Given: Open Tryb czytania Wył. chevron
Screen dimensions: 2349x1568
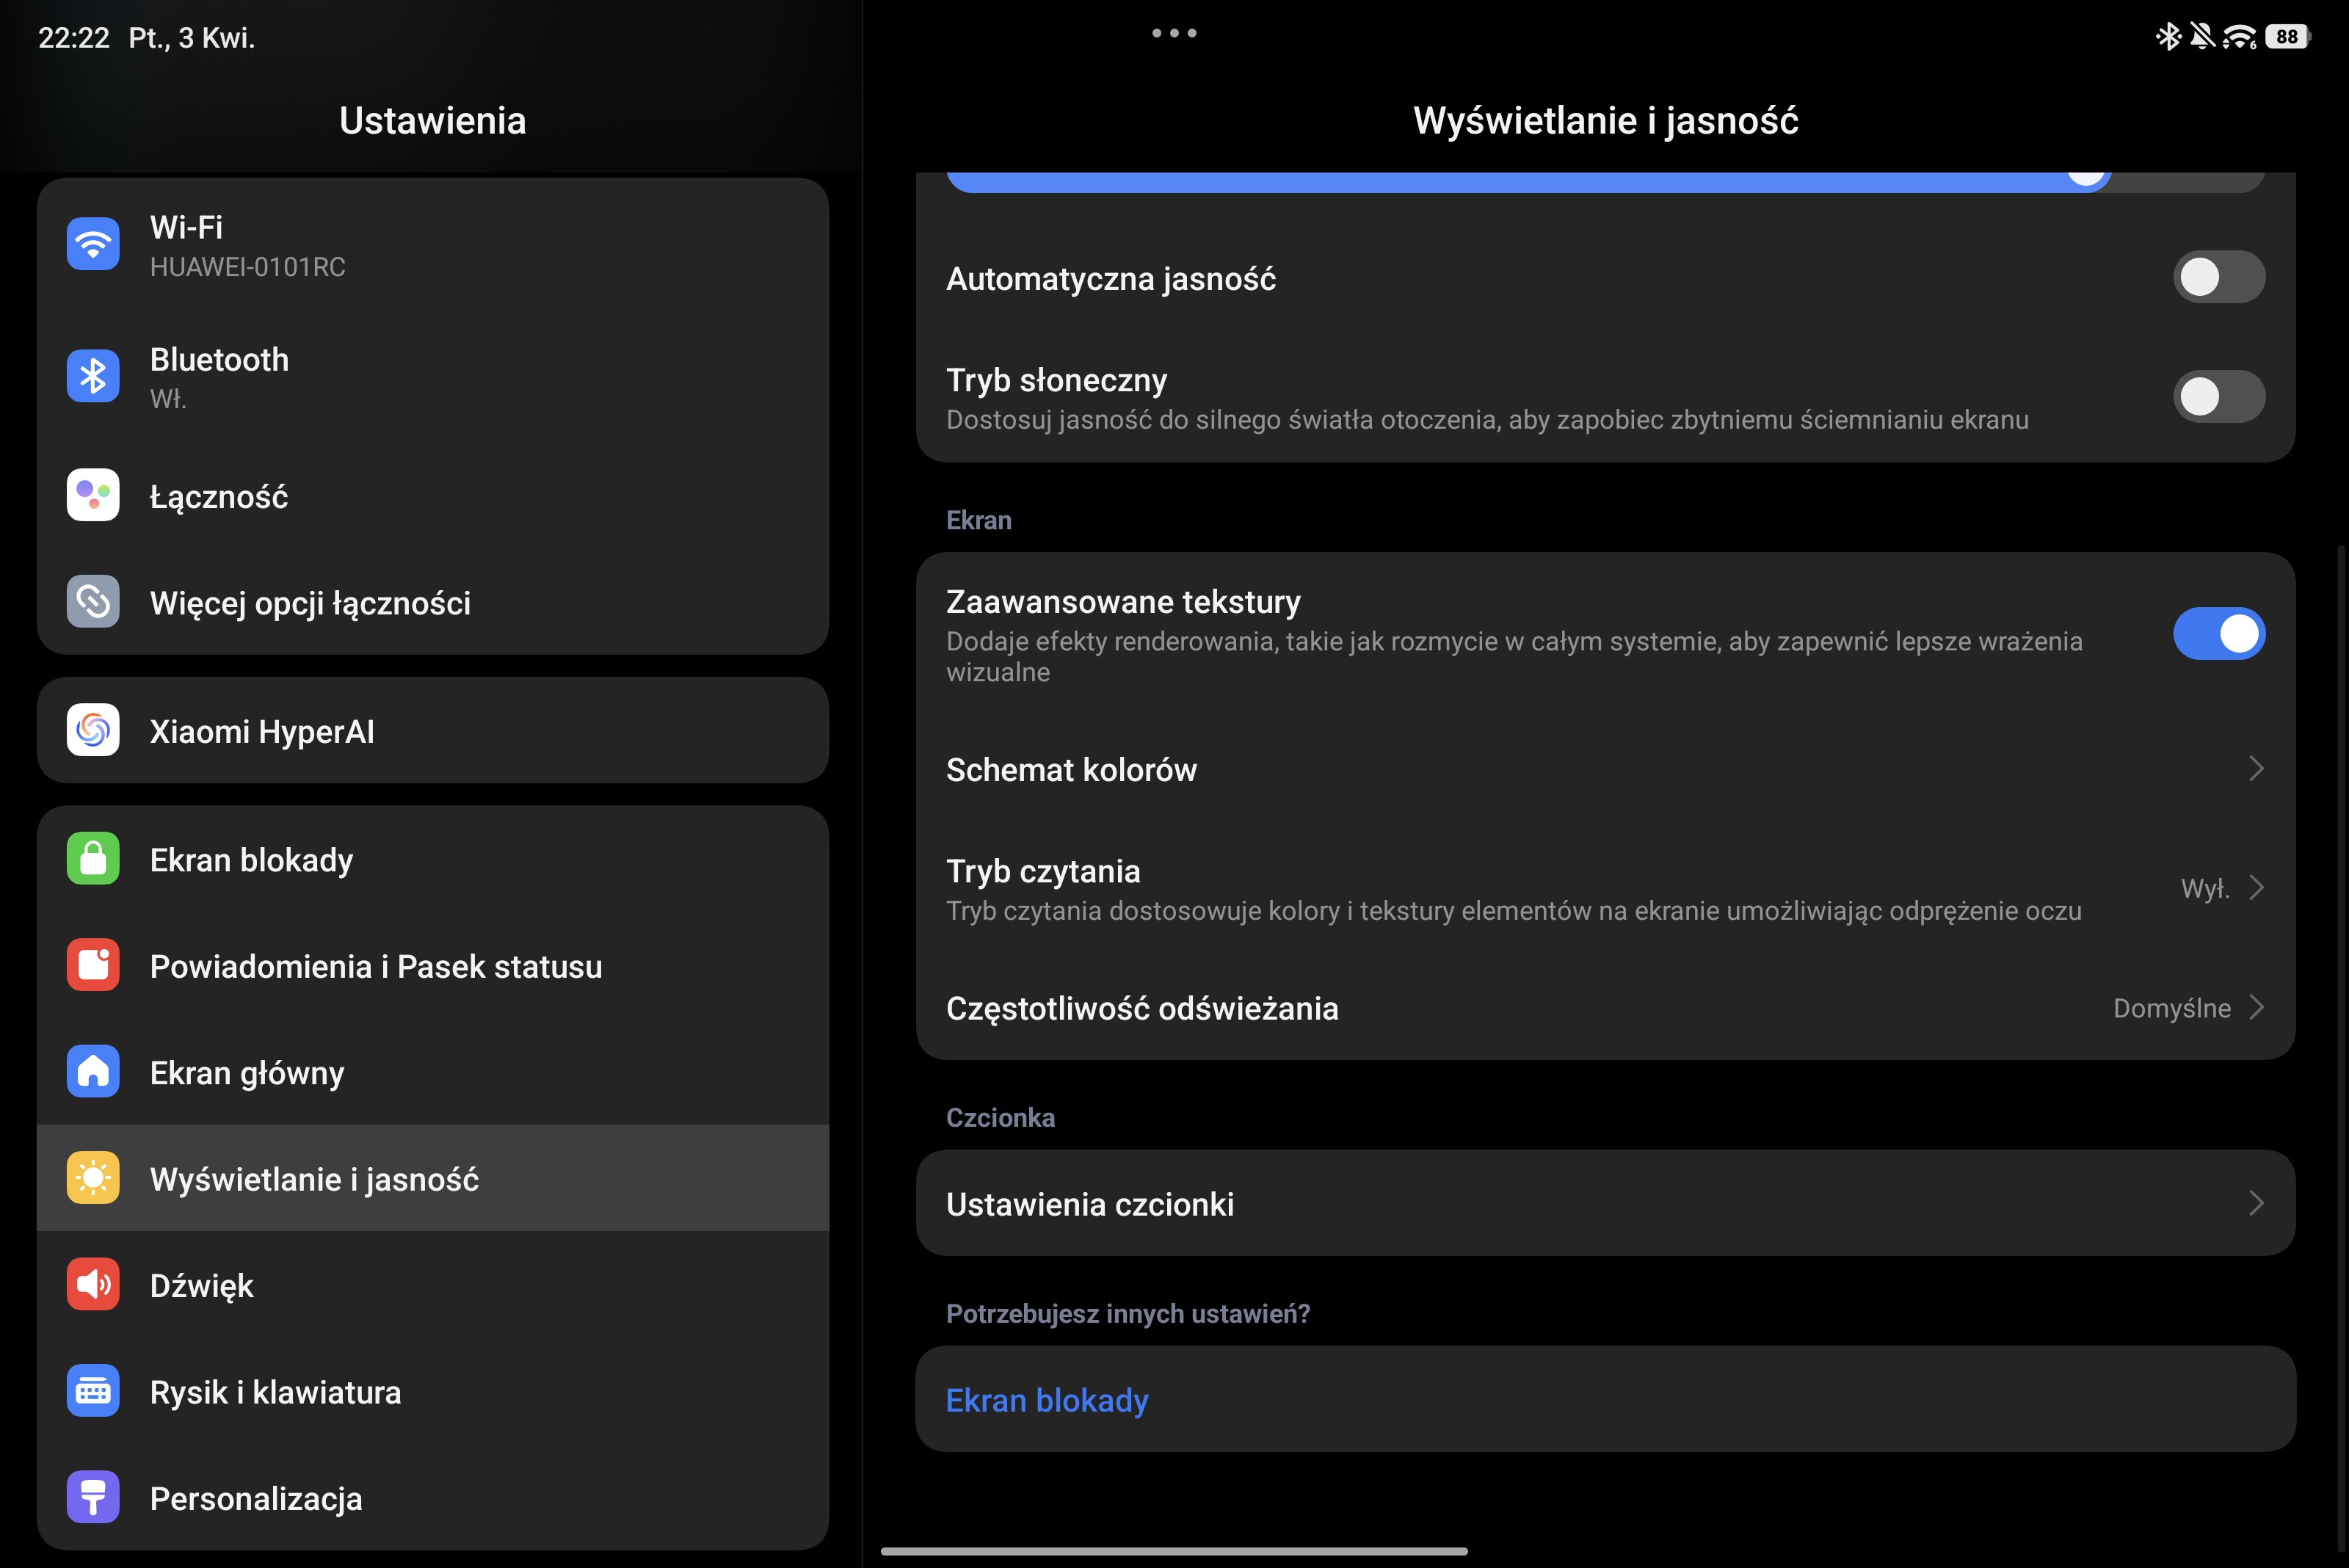Looking at the screenshot, I should click(x=2255, y=888).
